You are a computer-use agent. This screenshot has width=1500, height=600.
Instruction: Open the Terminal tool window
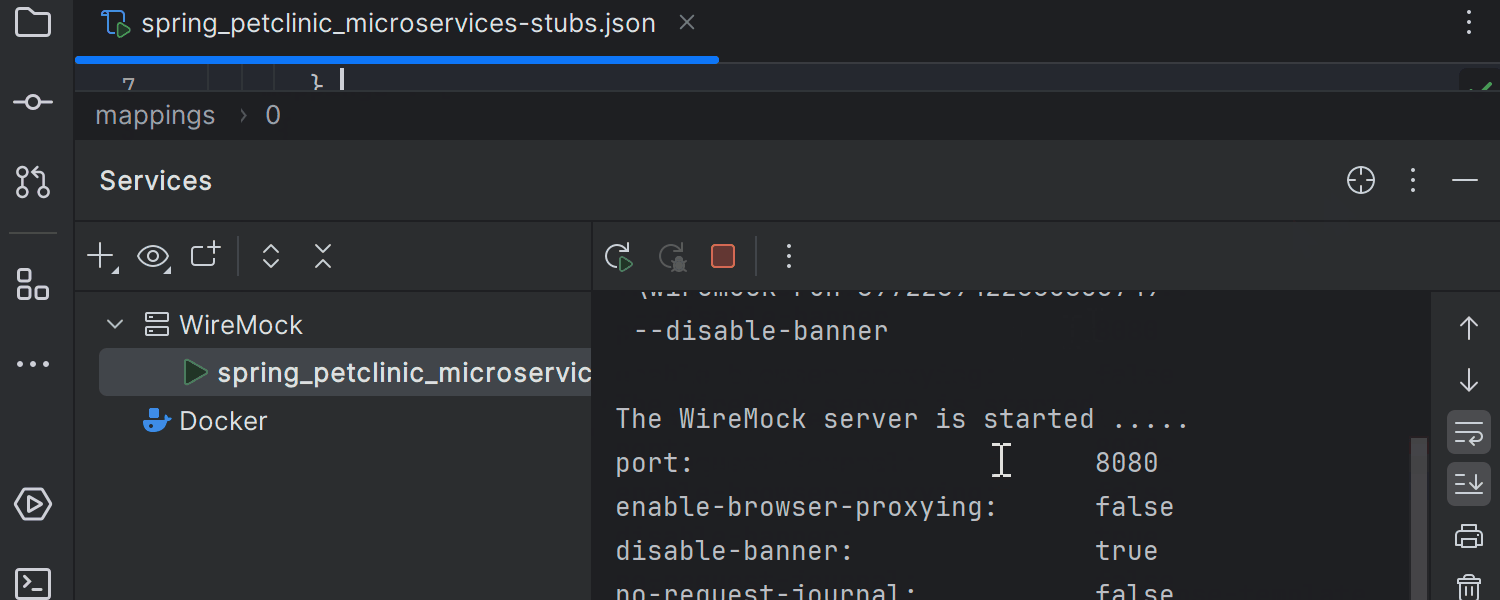[x=33, y=582]
